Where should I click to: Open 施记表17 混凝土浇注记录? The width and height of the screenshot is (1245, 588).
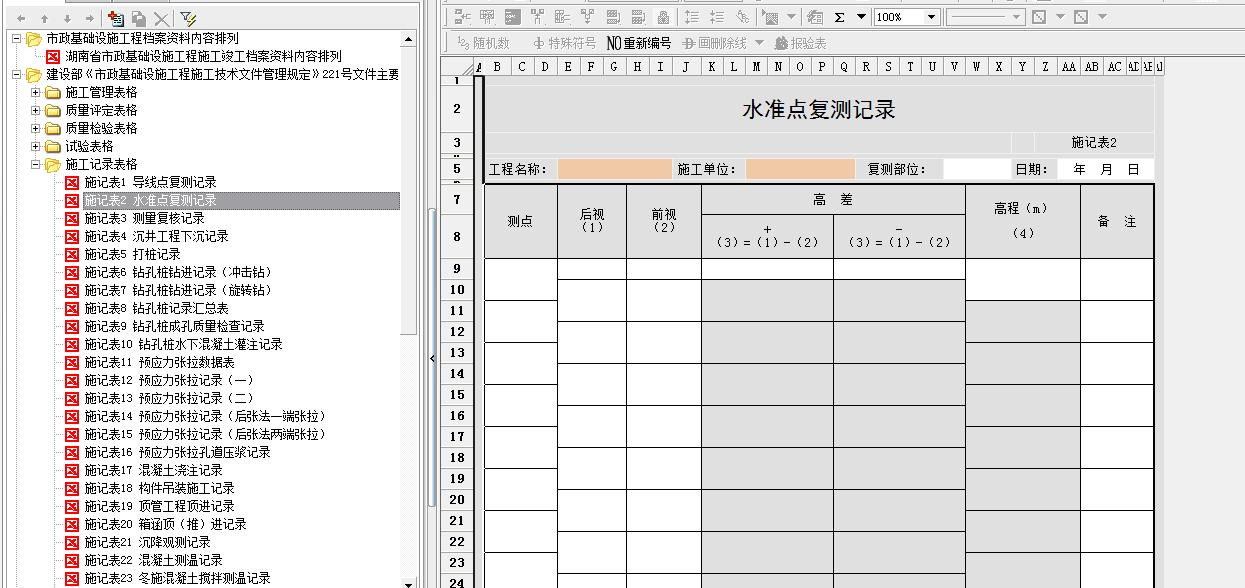[x=153, y=470]
